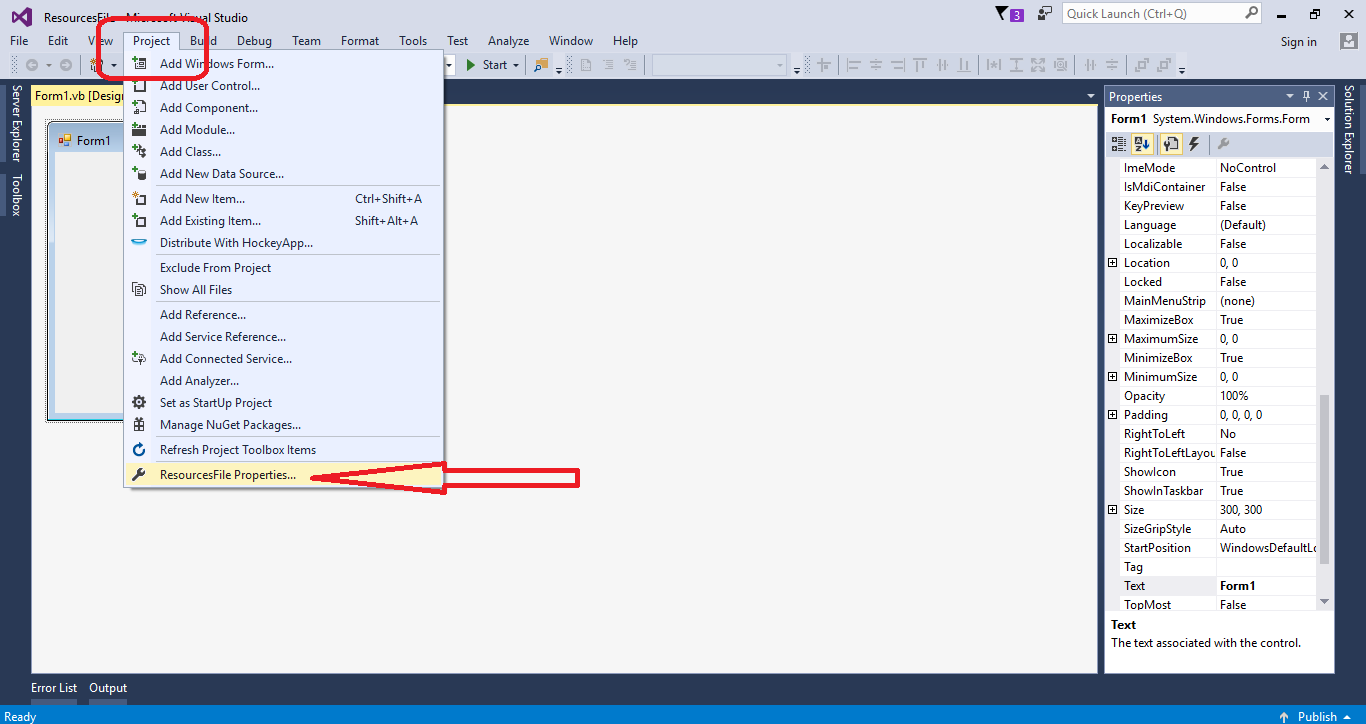
Task: Show Properties page icon in Properties panel
Action: (1170, 144)
